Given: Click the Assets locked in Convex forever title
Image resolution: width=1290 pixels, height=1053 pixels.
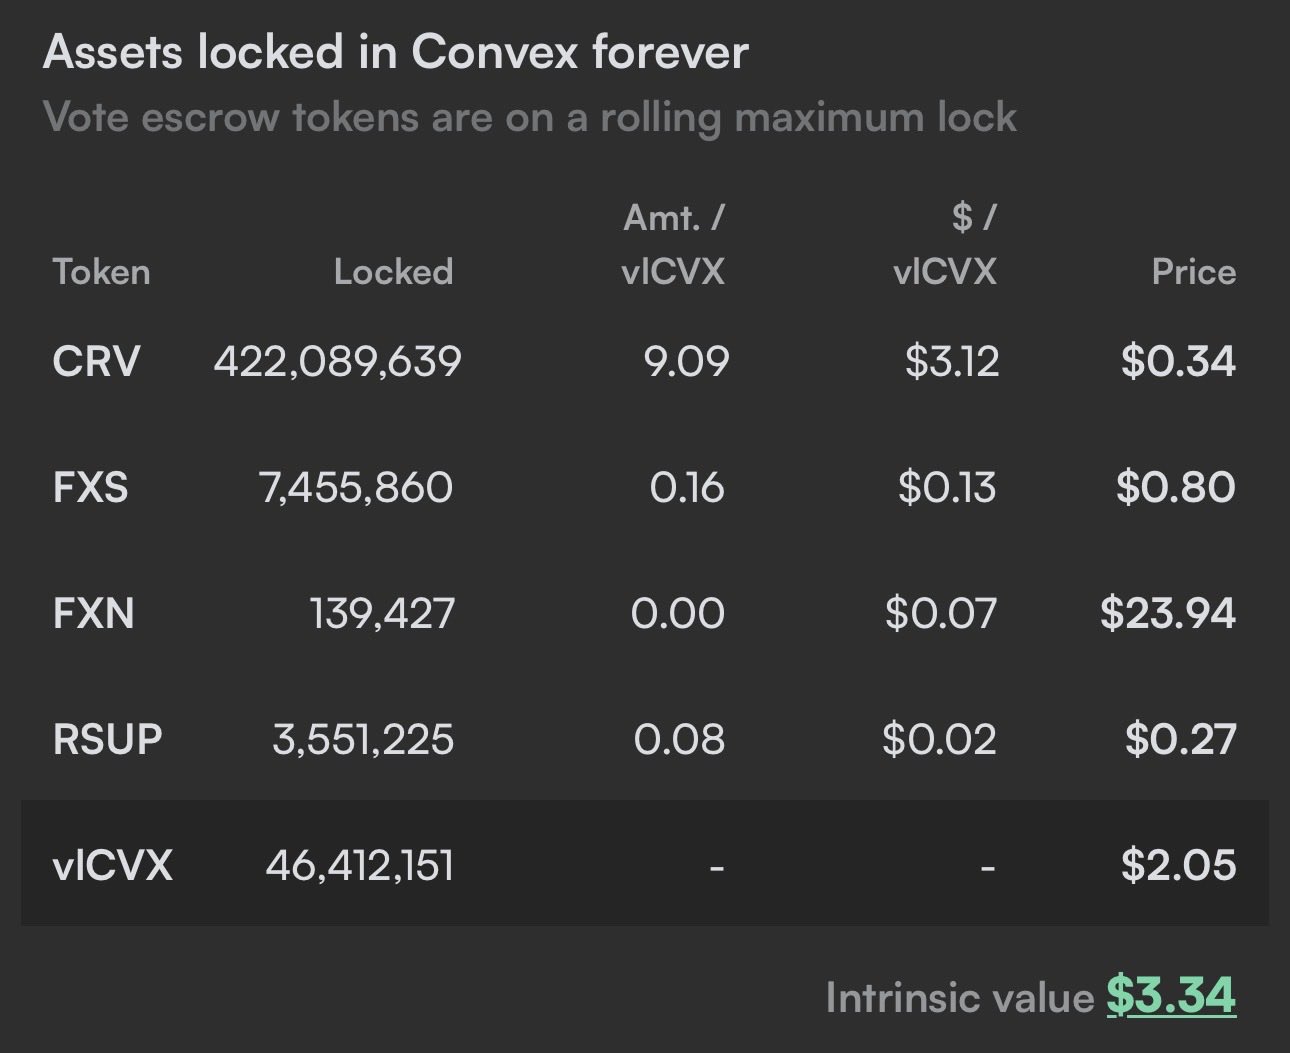Looking at the screenshot, I should [395, 52].
